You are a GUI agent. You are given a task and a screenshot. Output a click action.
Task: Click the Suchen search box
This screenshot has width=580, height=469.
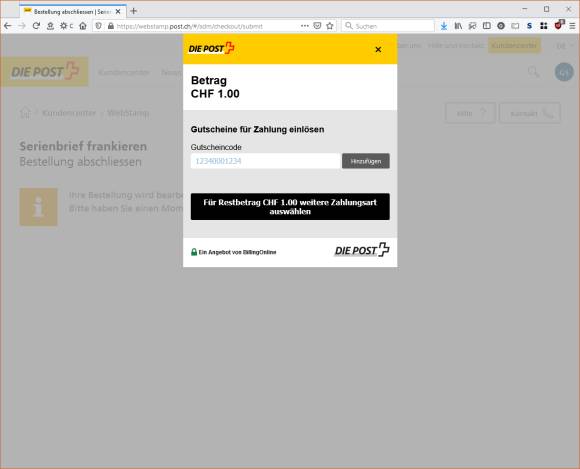388,26
